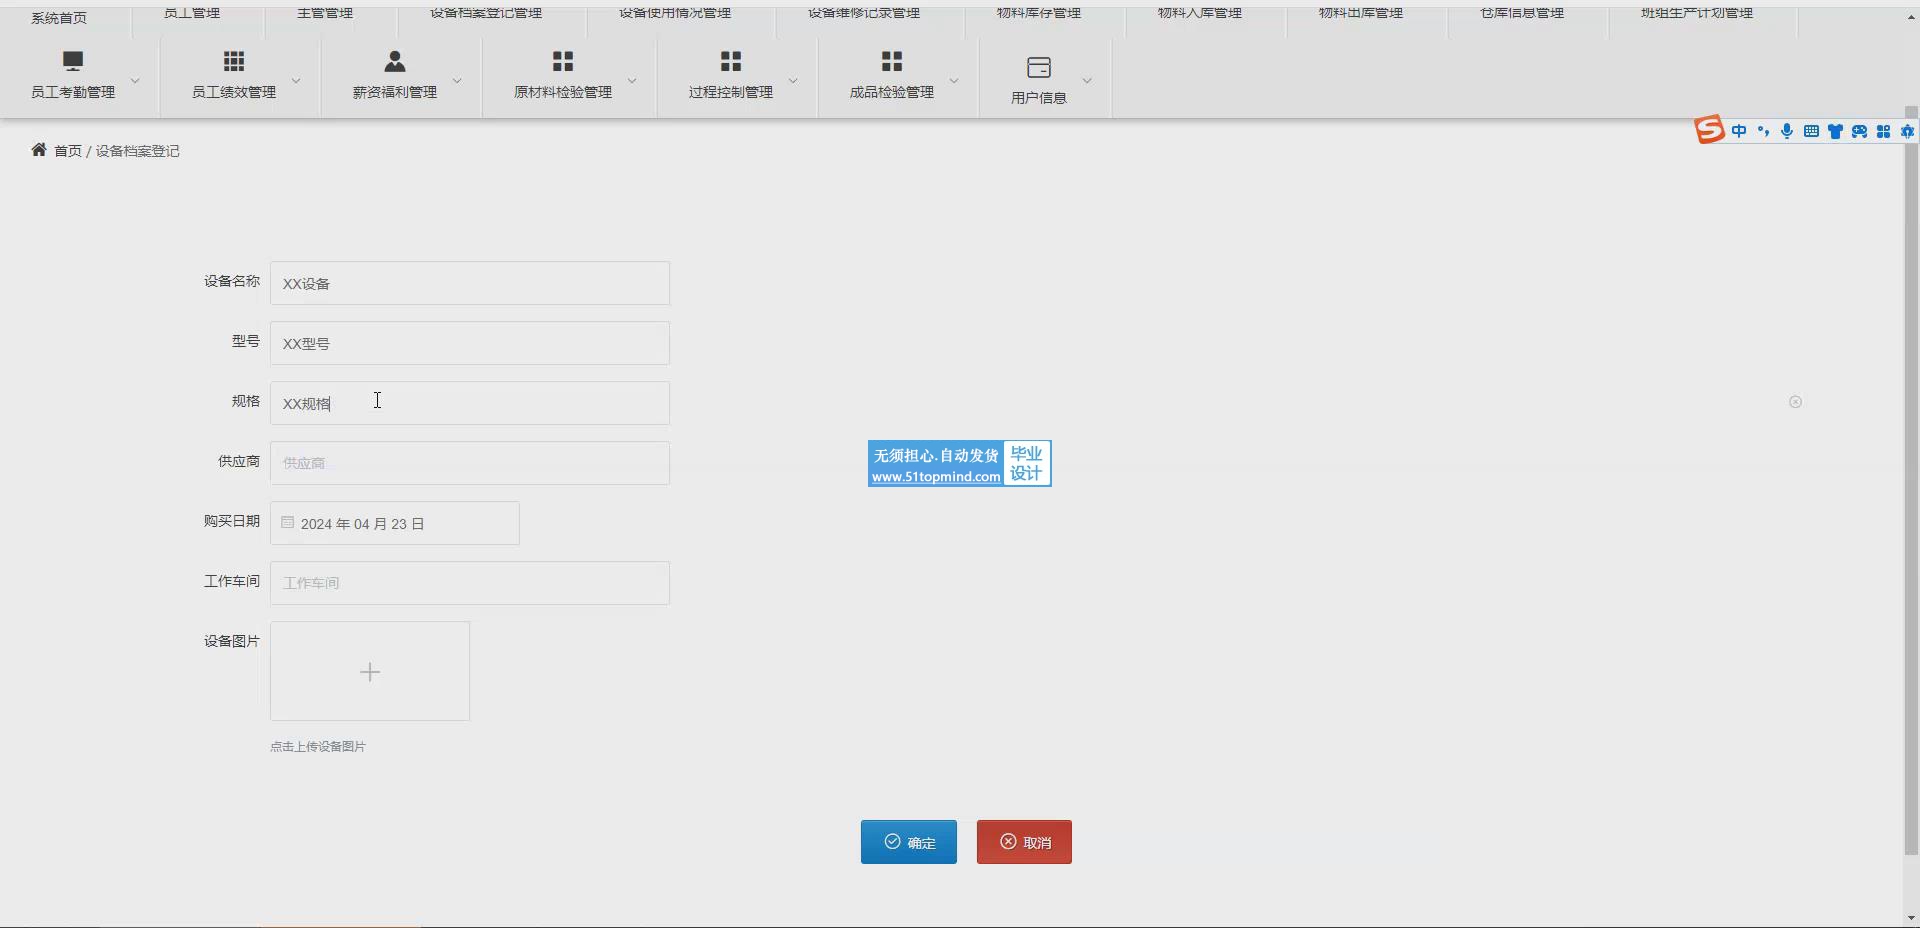Expand the 员工考勤管理 dropdown arrow
The image size is (1920, 928).
point(135,81)
